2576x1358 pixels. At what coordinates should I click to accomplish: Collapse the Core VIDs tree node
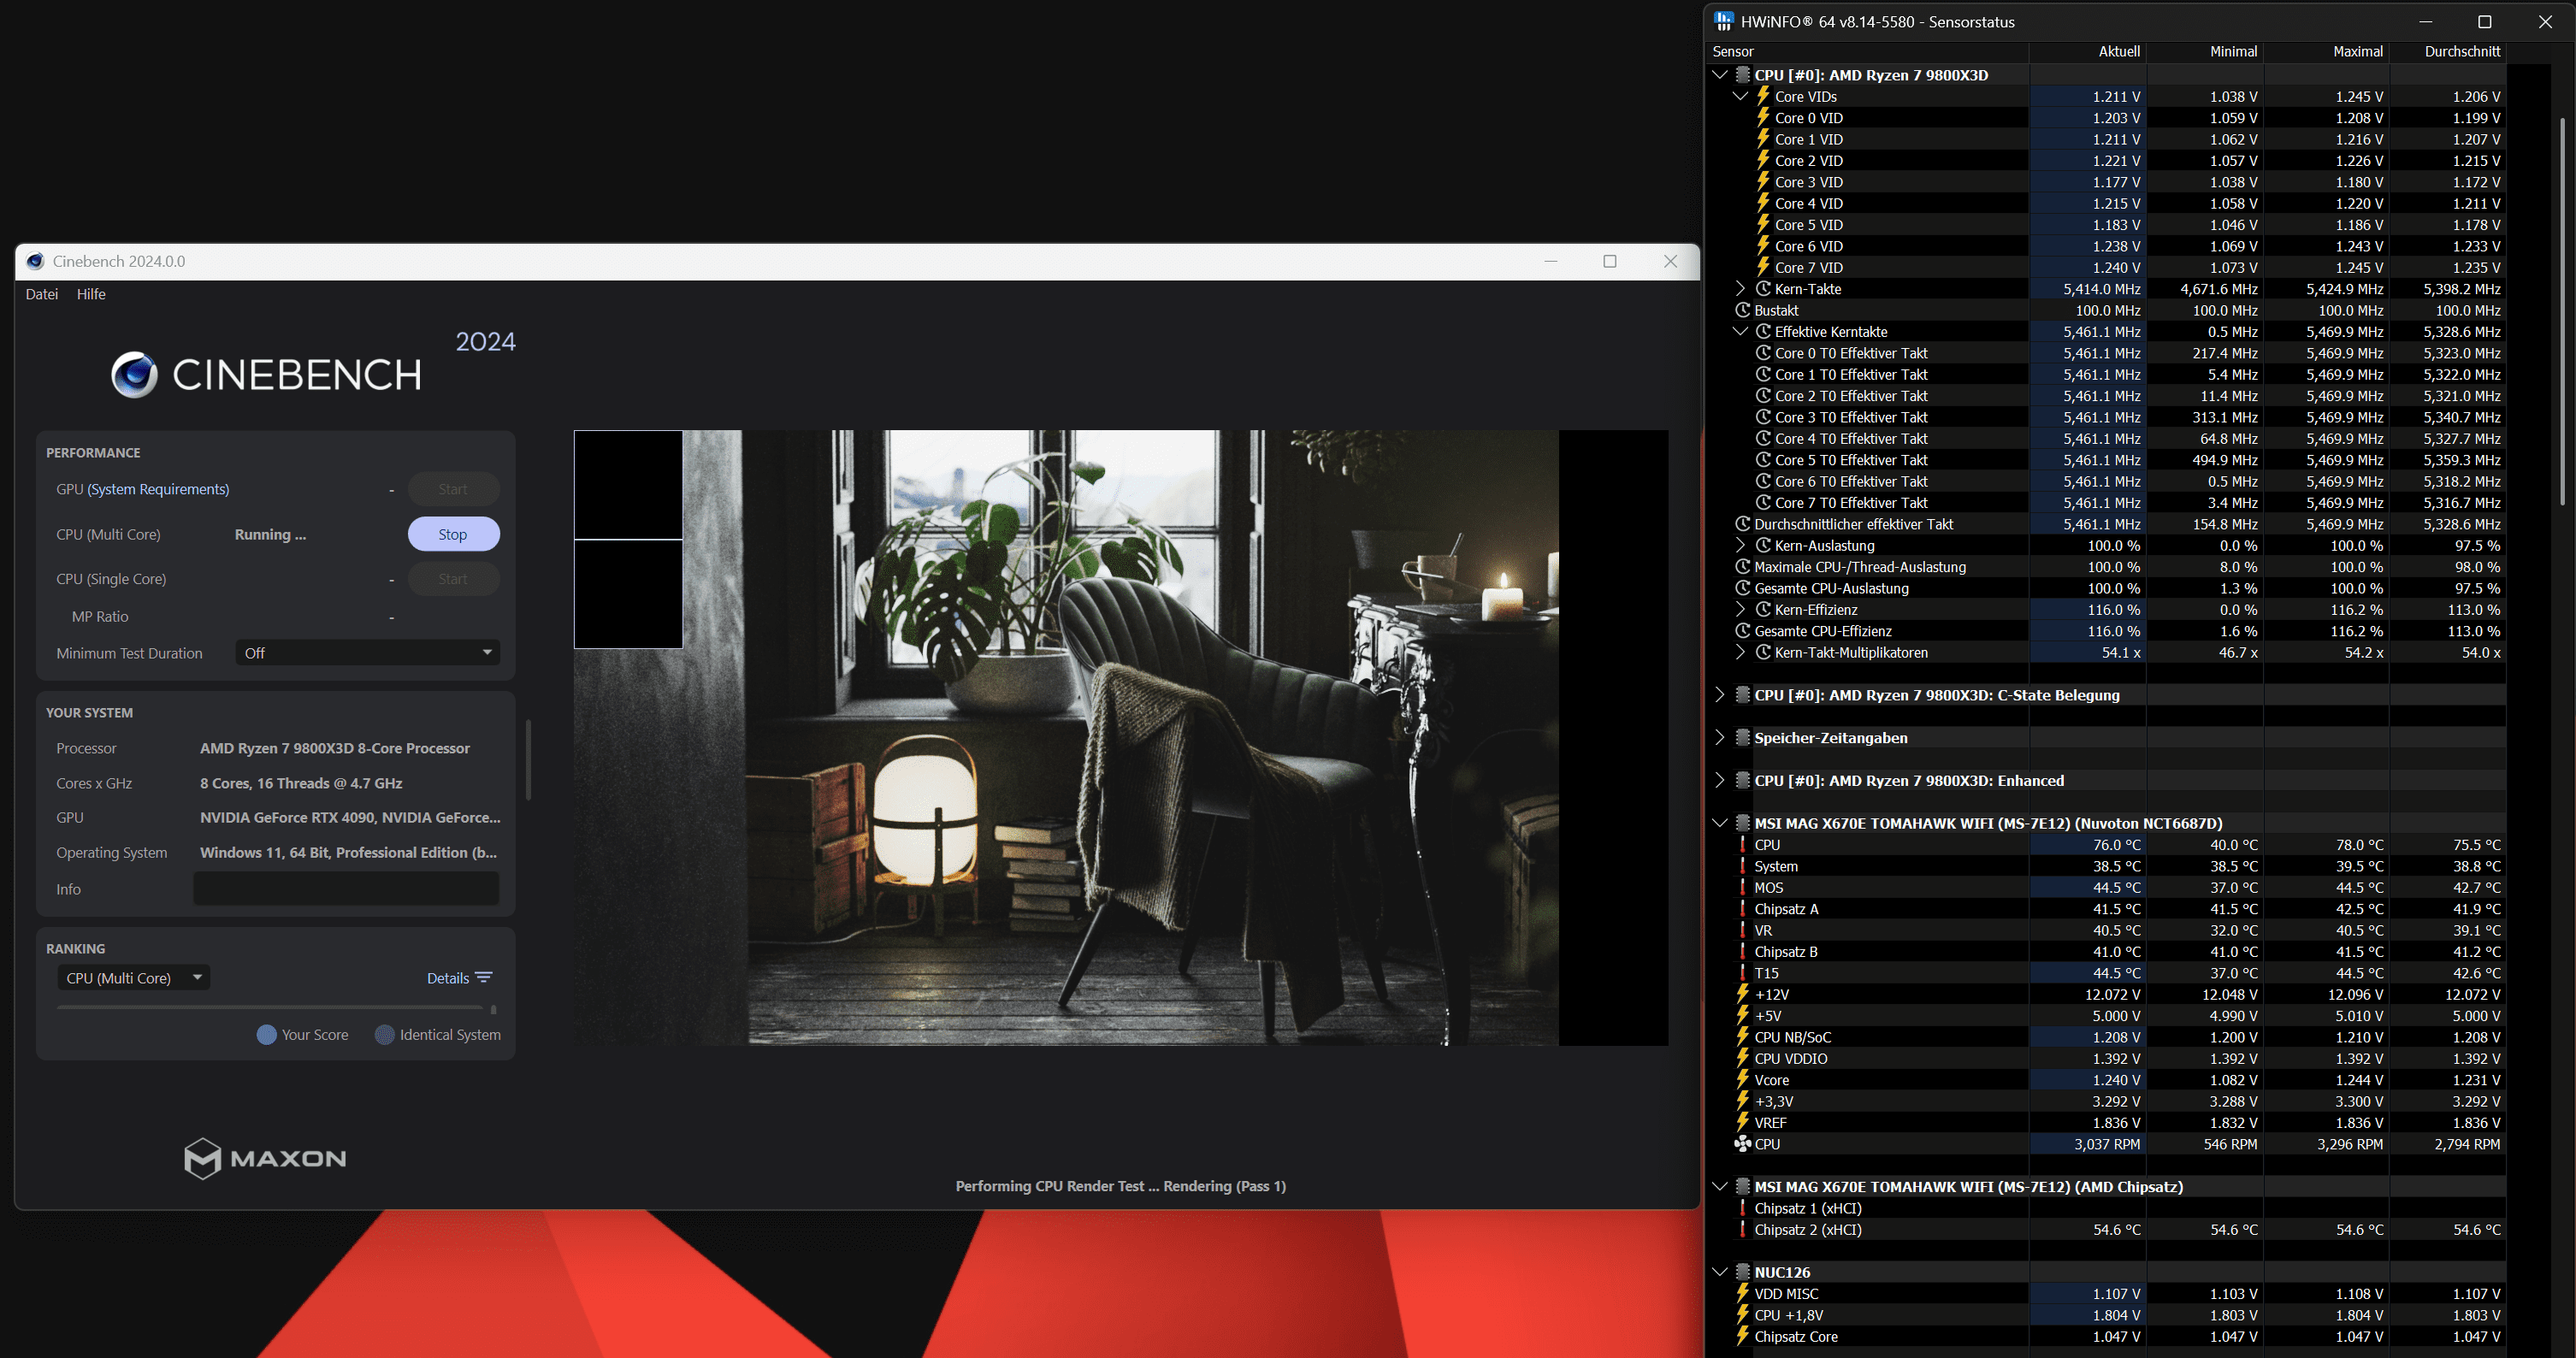pos(1740,96)
